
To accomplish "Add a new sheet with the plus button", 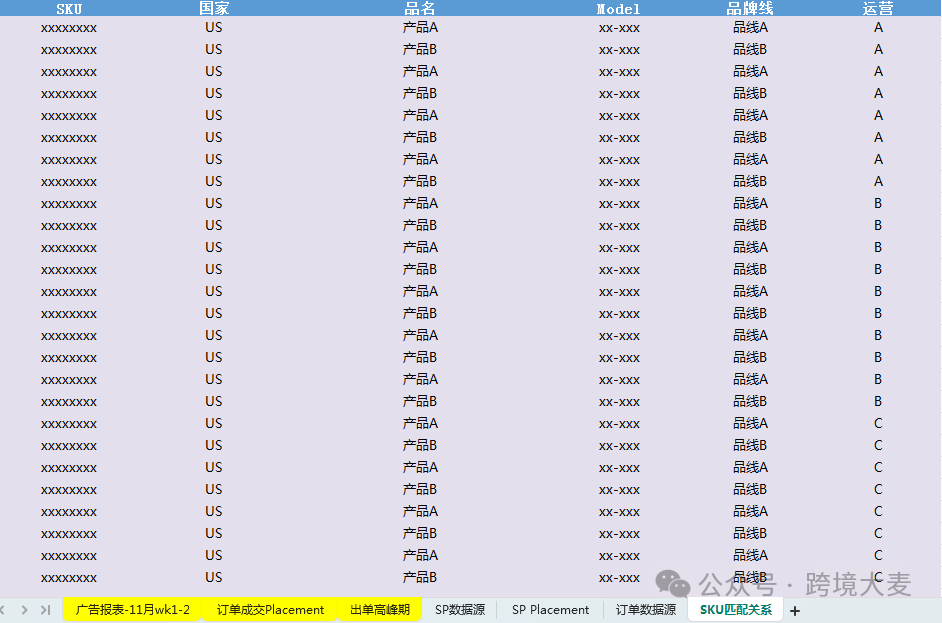I will (x=795, y=610).
